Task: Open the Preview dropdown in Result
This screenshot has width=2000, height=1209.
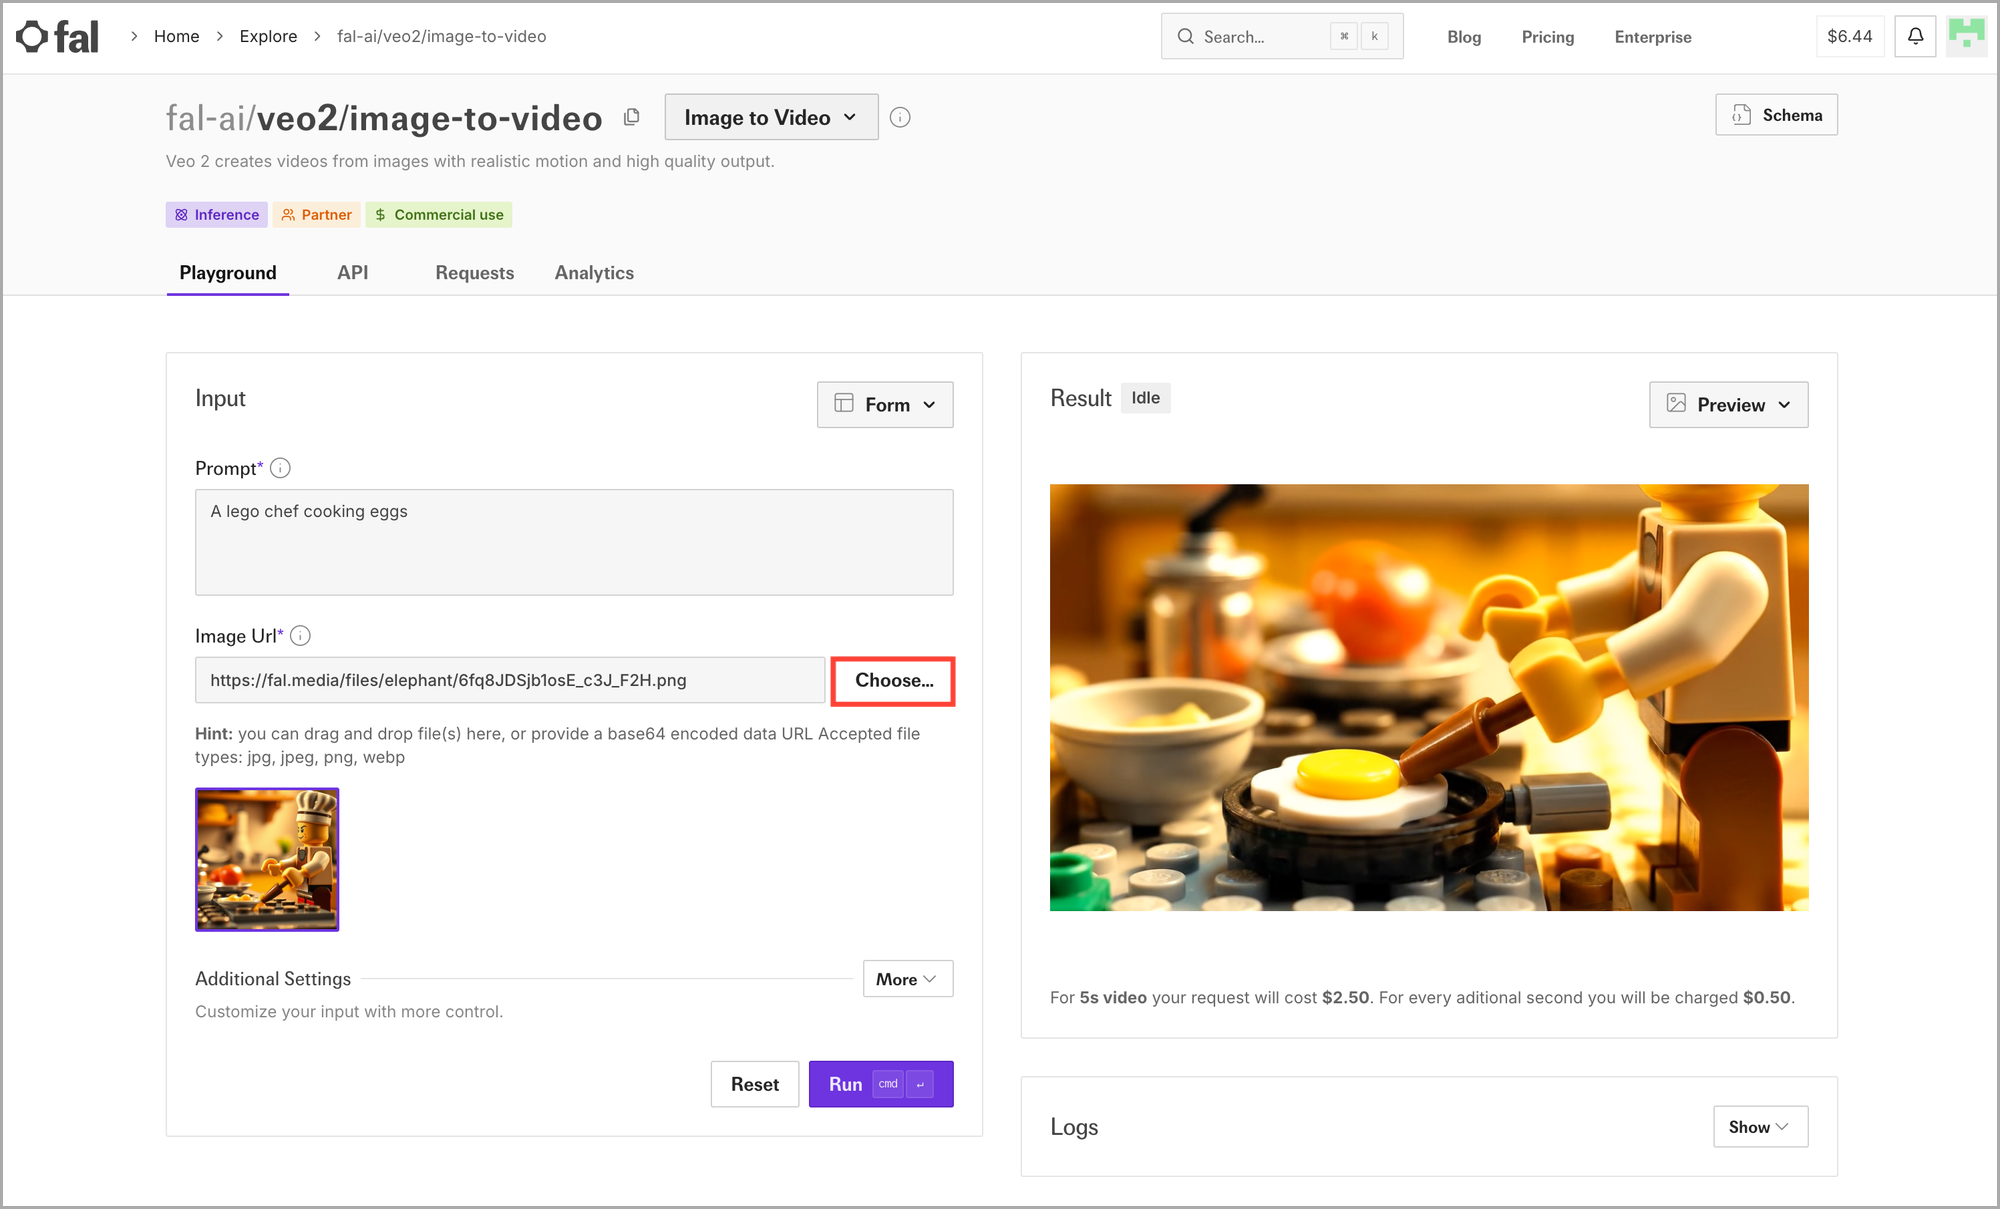Action: [1728, 405]
